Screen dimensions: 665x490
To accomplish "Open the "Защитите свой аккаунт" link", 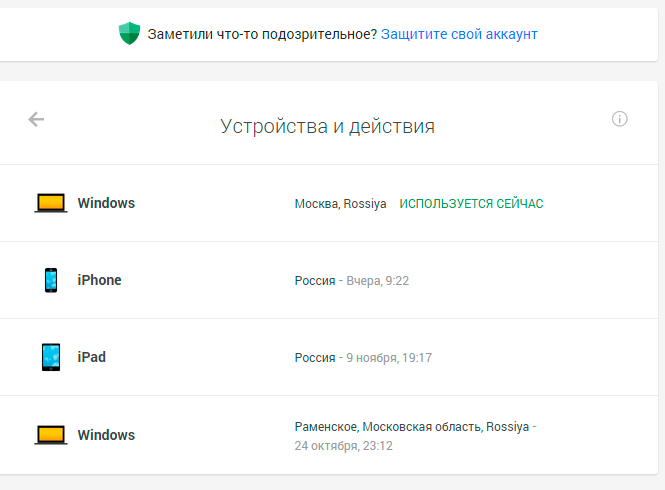I will point(459,34).
